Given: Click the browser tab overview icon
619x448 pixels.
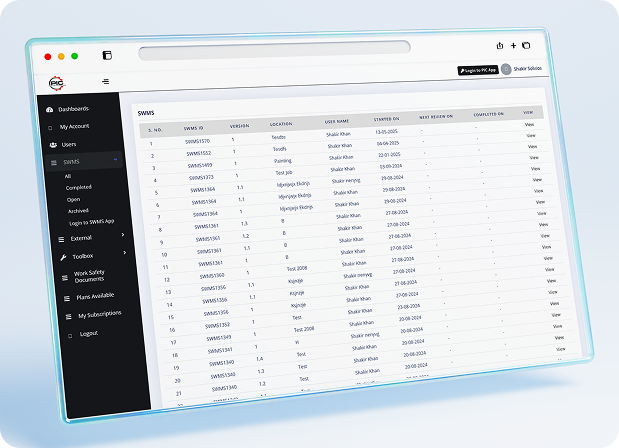Looking at the screenshot, I should click(x=526, y=45).
